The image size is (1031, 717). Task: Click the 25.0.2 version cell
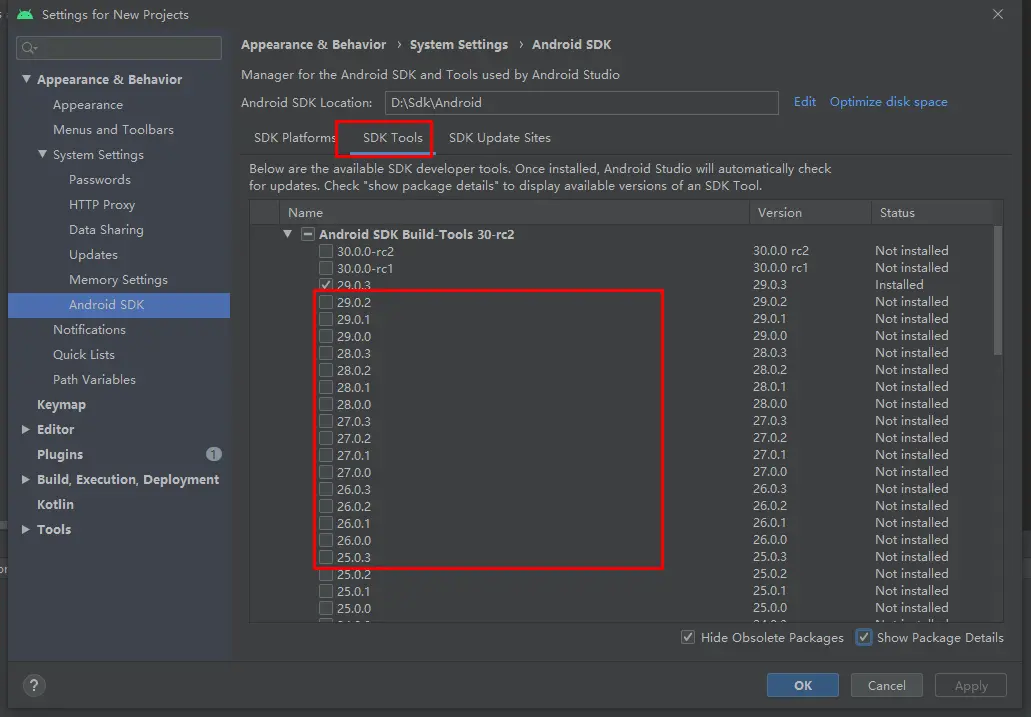click(770, 574)
